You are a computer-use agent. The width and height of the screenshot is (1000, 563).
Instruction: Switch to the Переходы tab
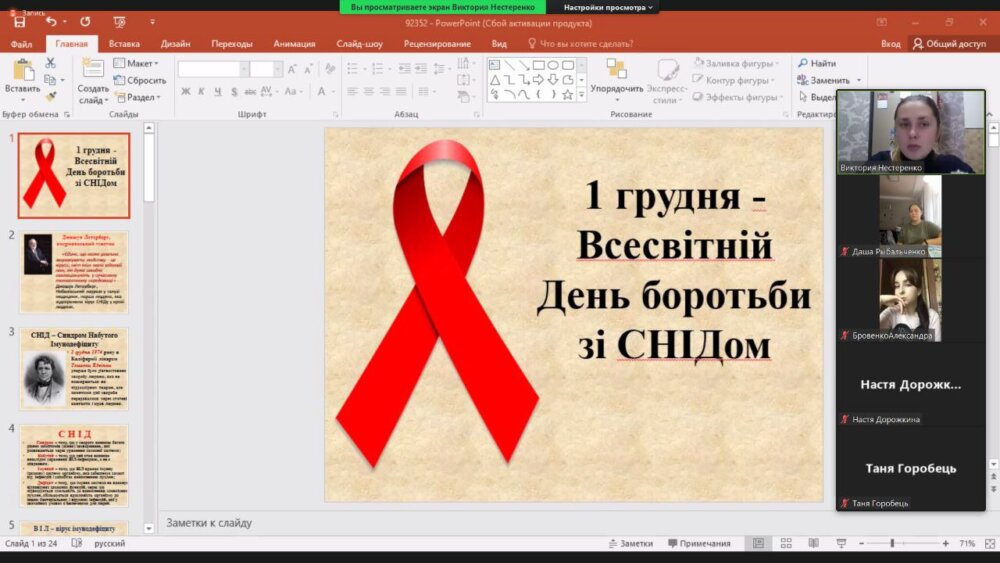[x=232, y=44]
